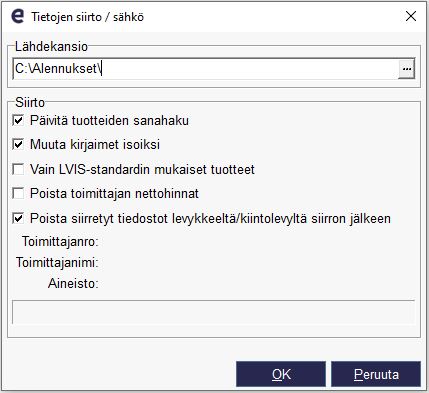The image size is (429, 393).
Task: Click the Lähdekansio group heading
Action: [x=51, y=46]
